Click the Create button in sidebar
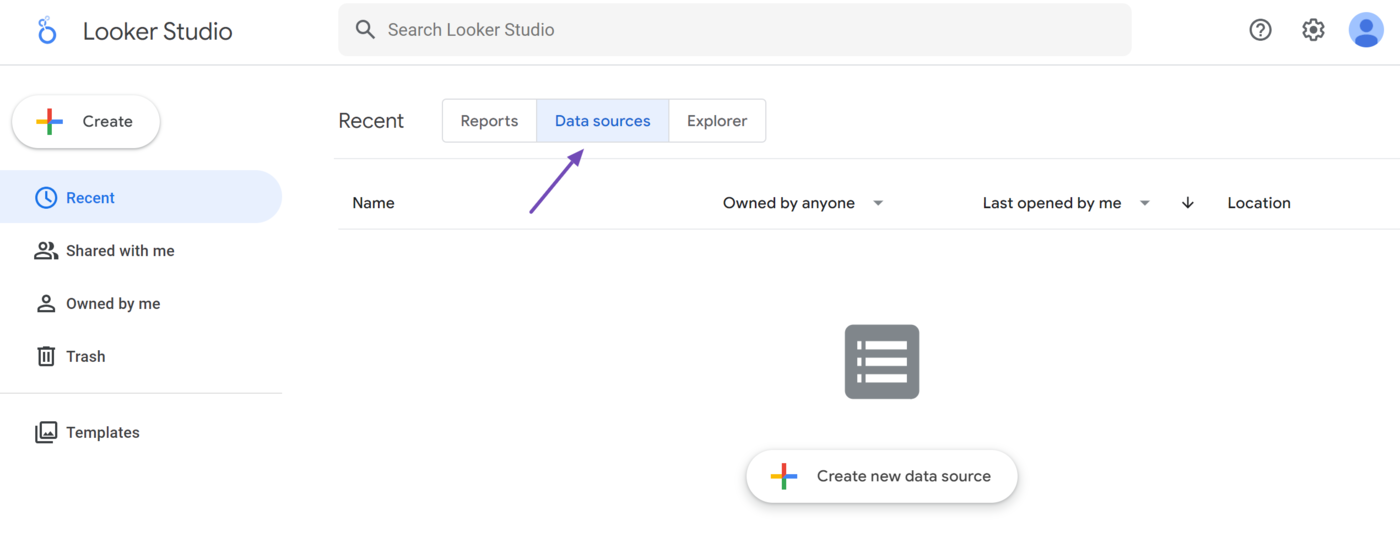 pos(86,122)
